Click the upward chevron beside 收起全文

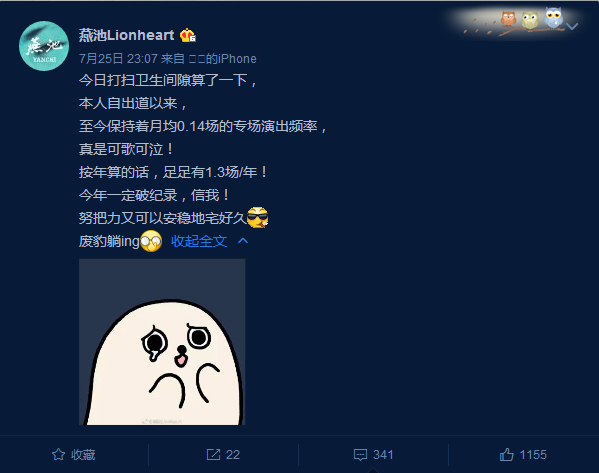243,241
